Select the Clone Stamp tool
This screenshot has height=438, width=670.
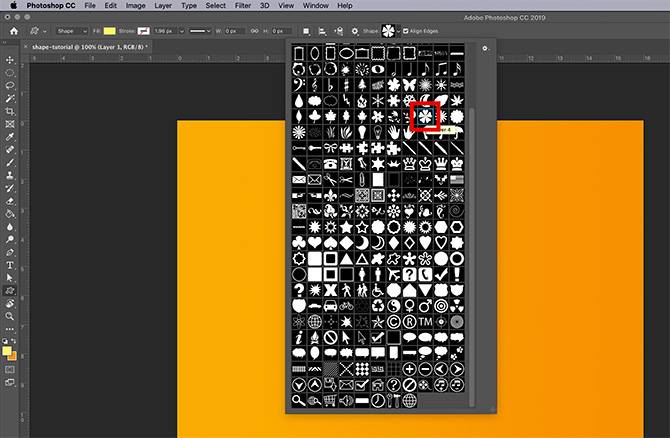[x=9, y=175]
